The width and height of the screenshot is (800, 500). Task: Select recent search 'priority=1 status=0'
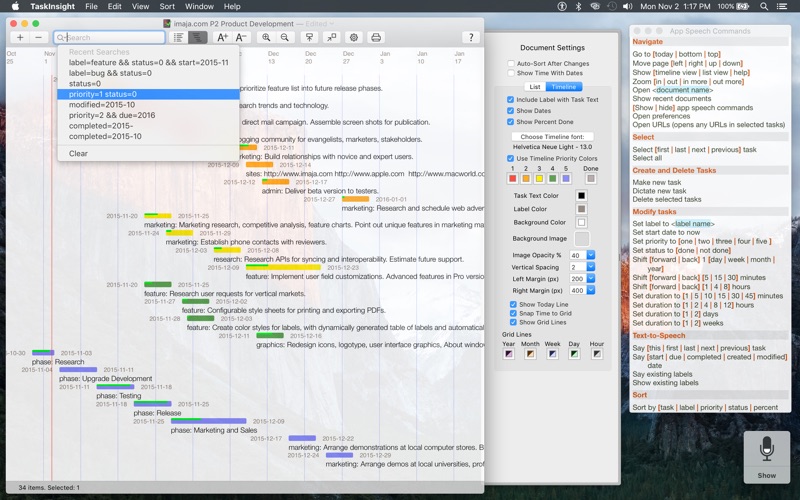tap(103, 94)
